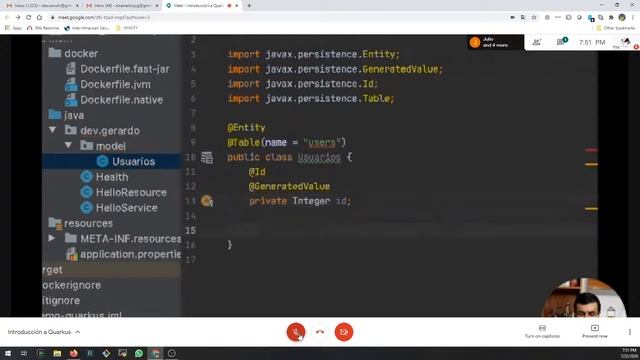Open a new browser tab
The image size is (640, 360).
coord(249,6)
